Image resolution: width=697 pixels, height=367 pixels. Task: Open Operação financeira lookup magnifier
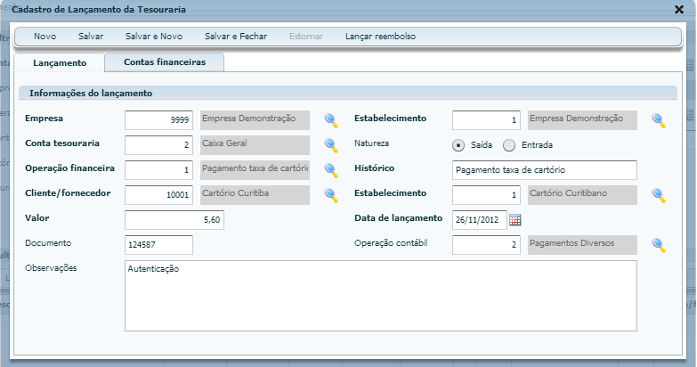(331, 170)
